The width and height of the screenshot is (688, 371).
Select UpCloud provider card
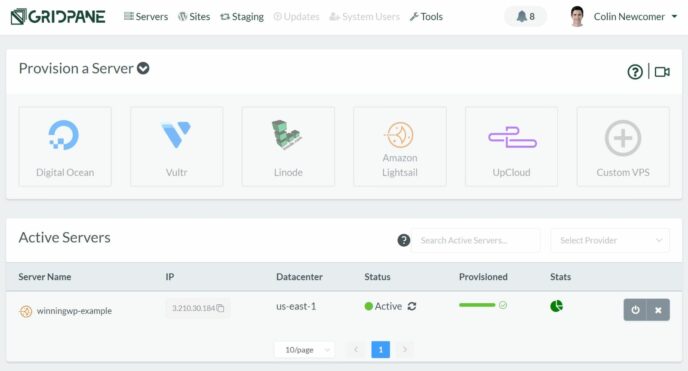click(512, 146)
